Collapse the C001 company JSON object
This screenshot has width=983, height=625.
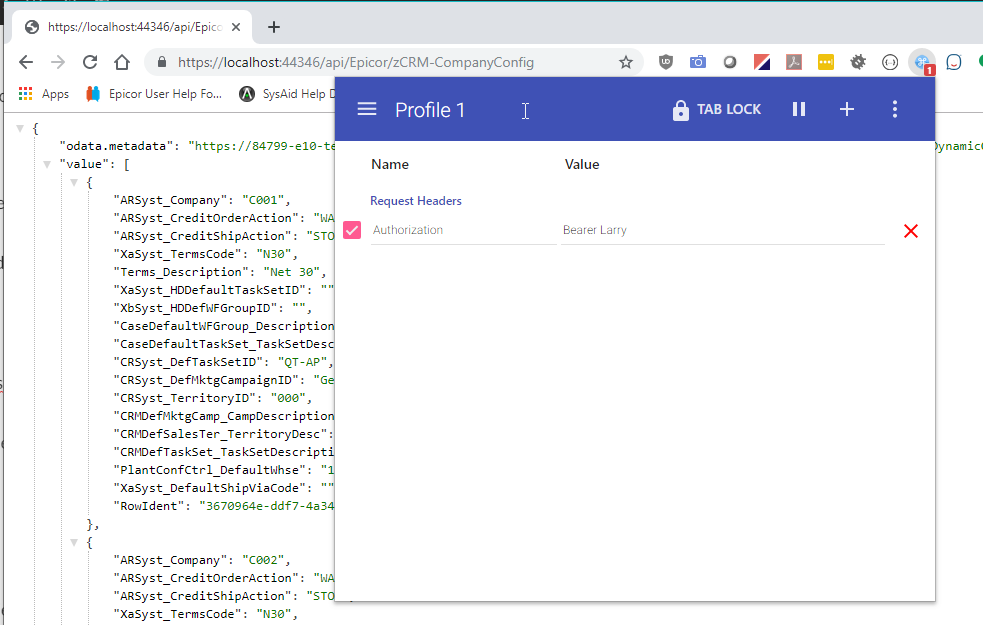[74, 182]
